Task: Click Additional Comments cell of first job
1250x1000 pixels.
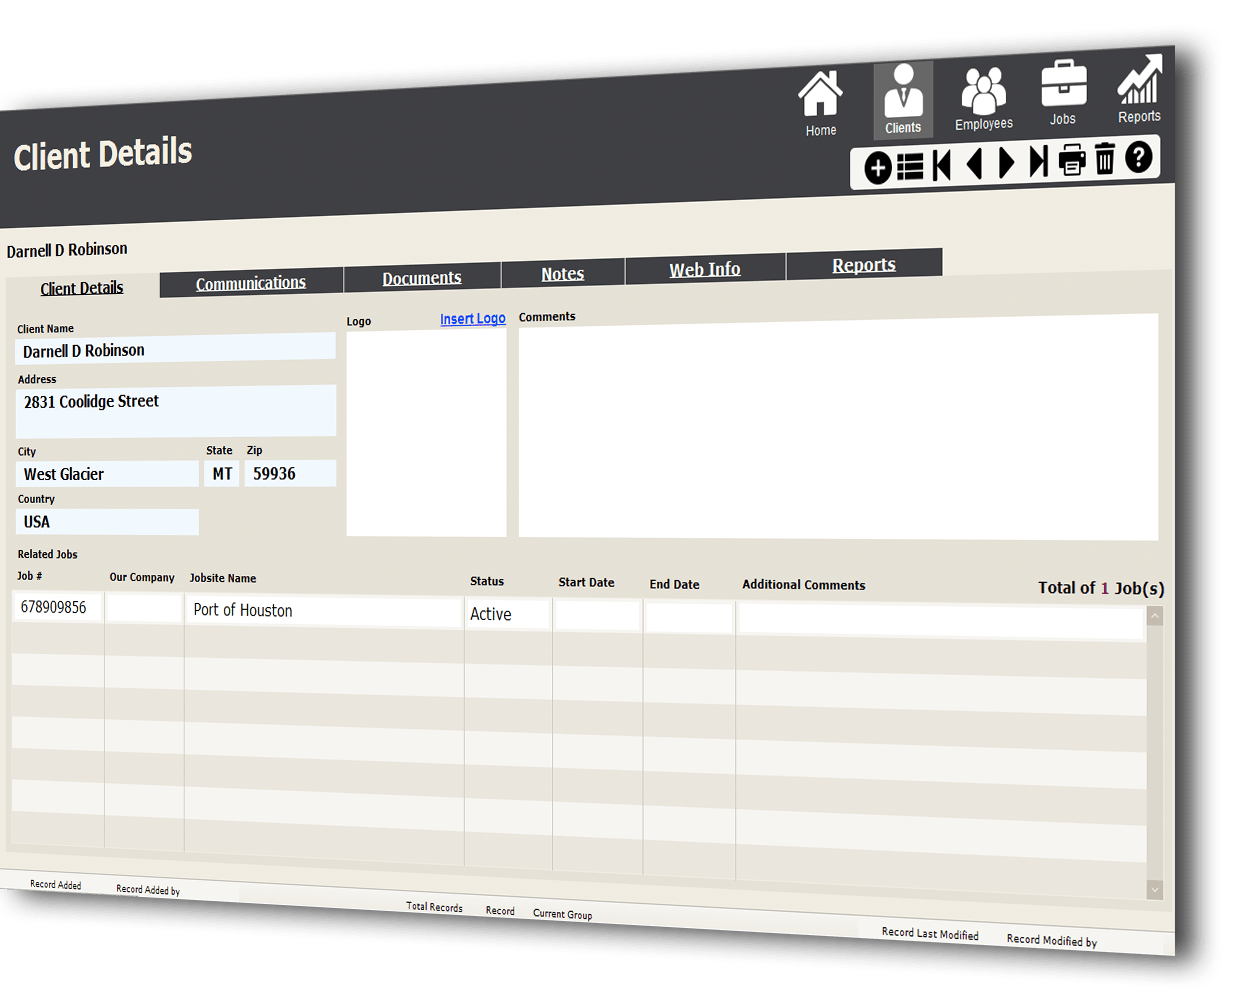Action: click(941, 623)
